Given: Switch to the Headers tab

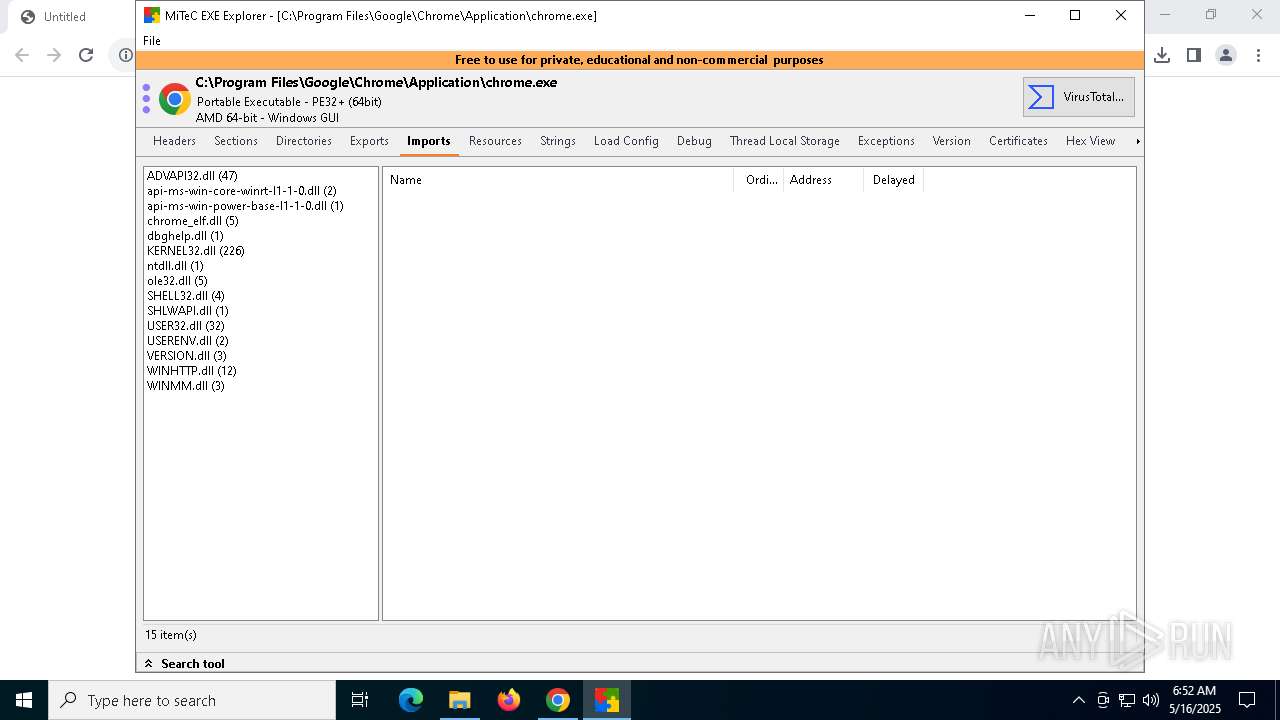Looking at the screenshot, I should click(x=175, y=141).
